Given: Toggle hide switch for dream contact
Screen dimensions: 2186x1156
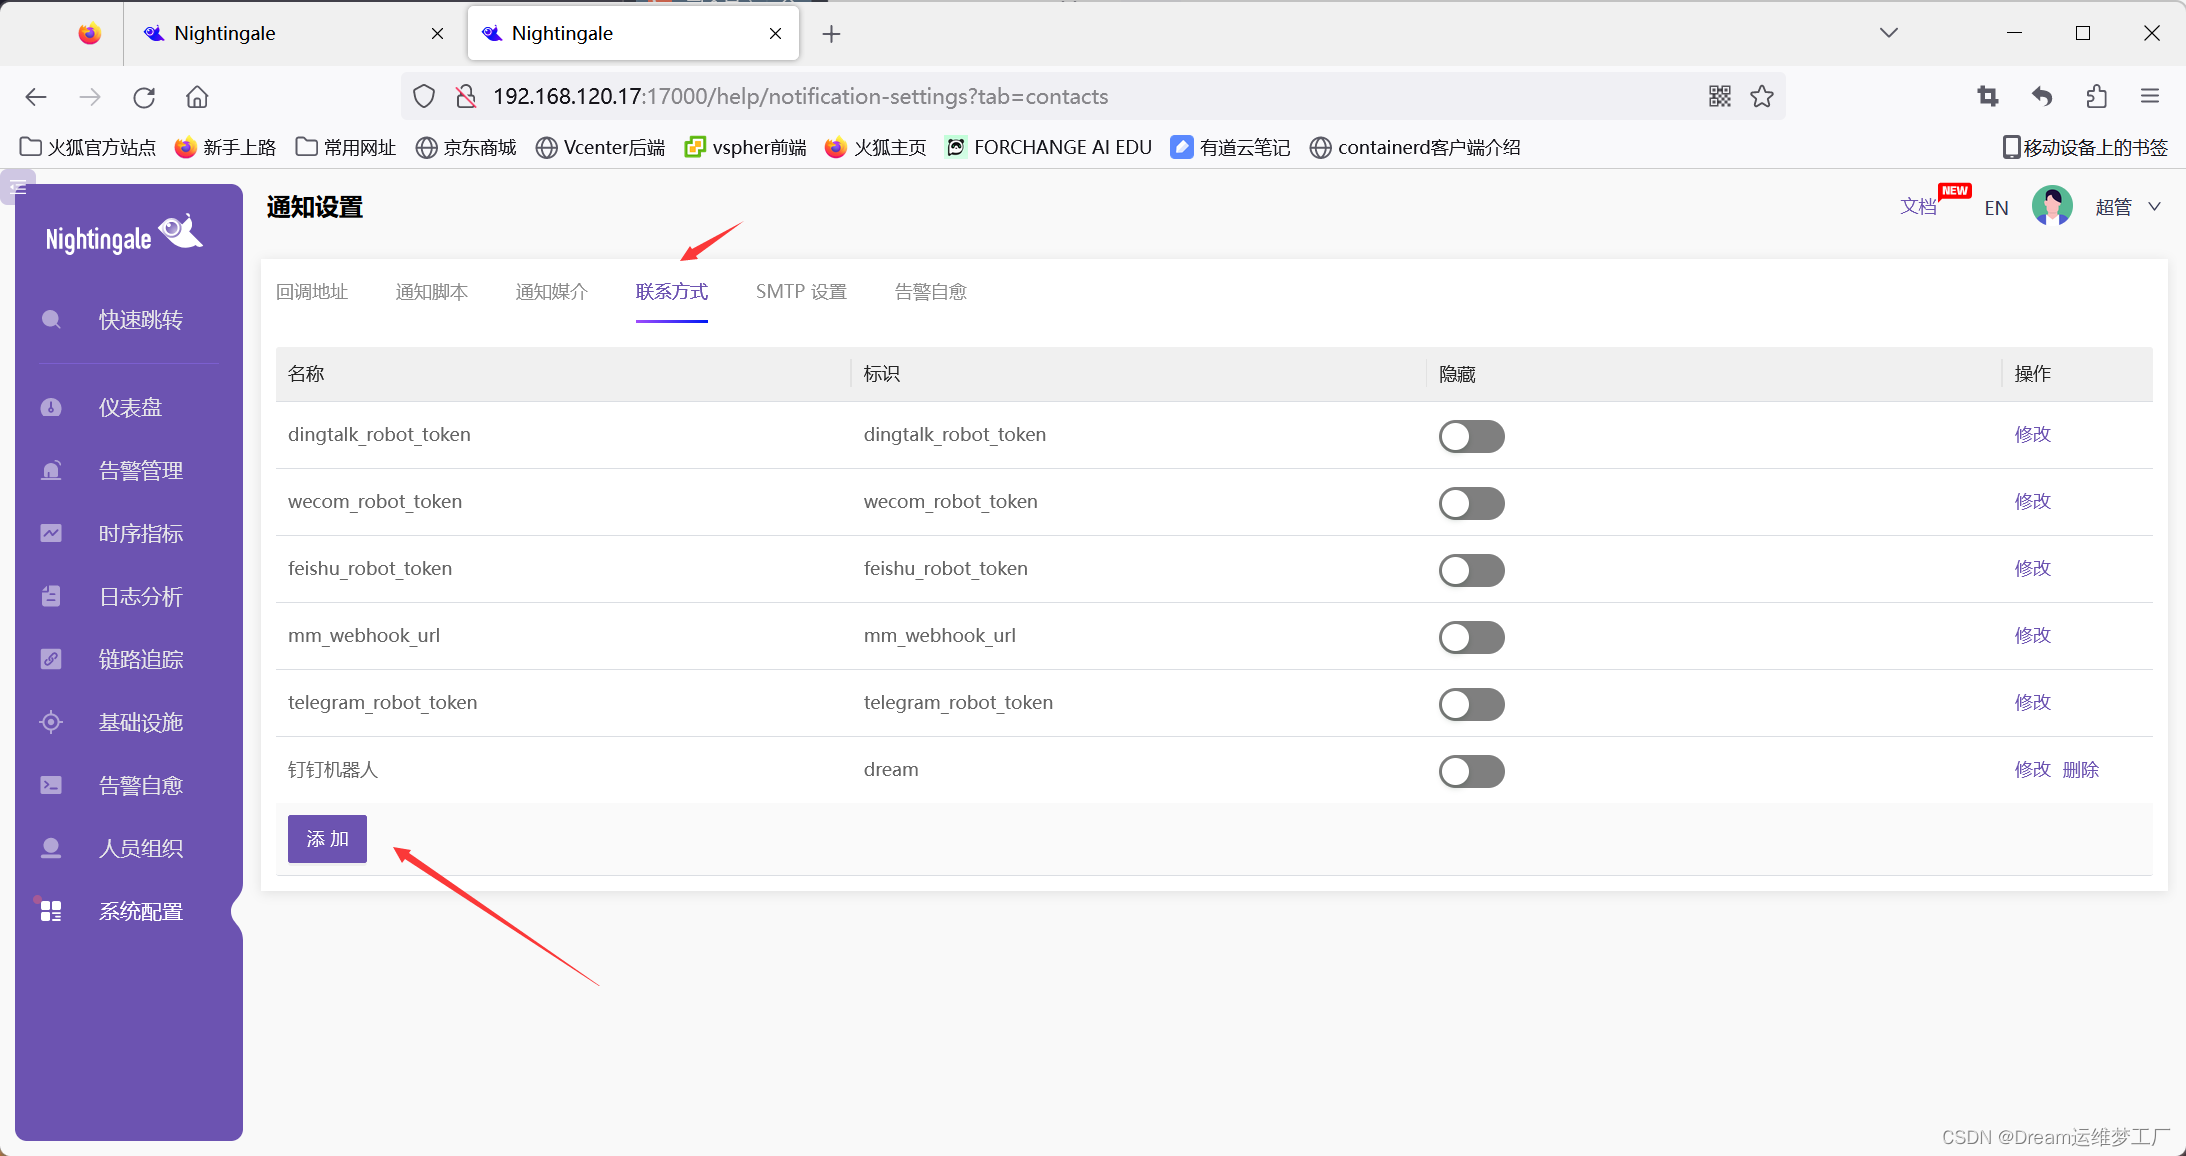Looking at the screenshot, I should [1471, 771].
